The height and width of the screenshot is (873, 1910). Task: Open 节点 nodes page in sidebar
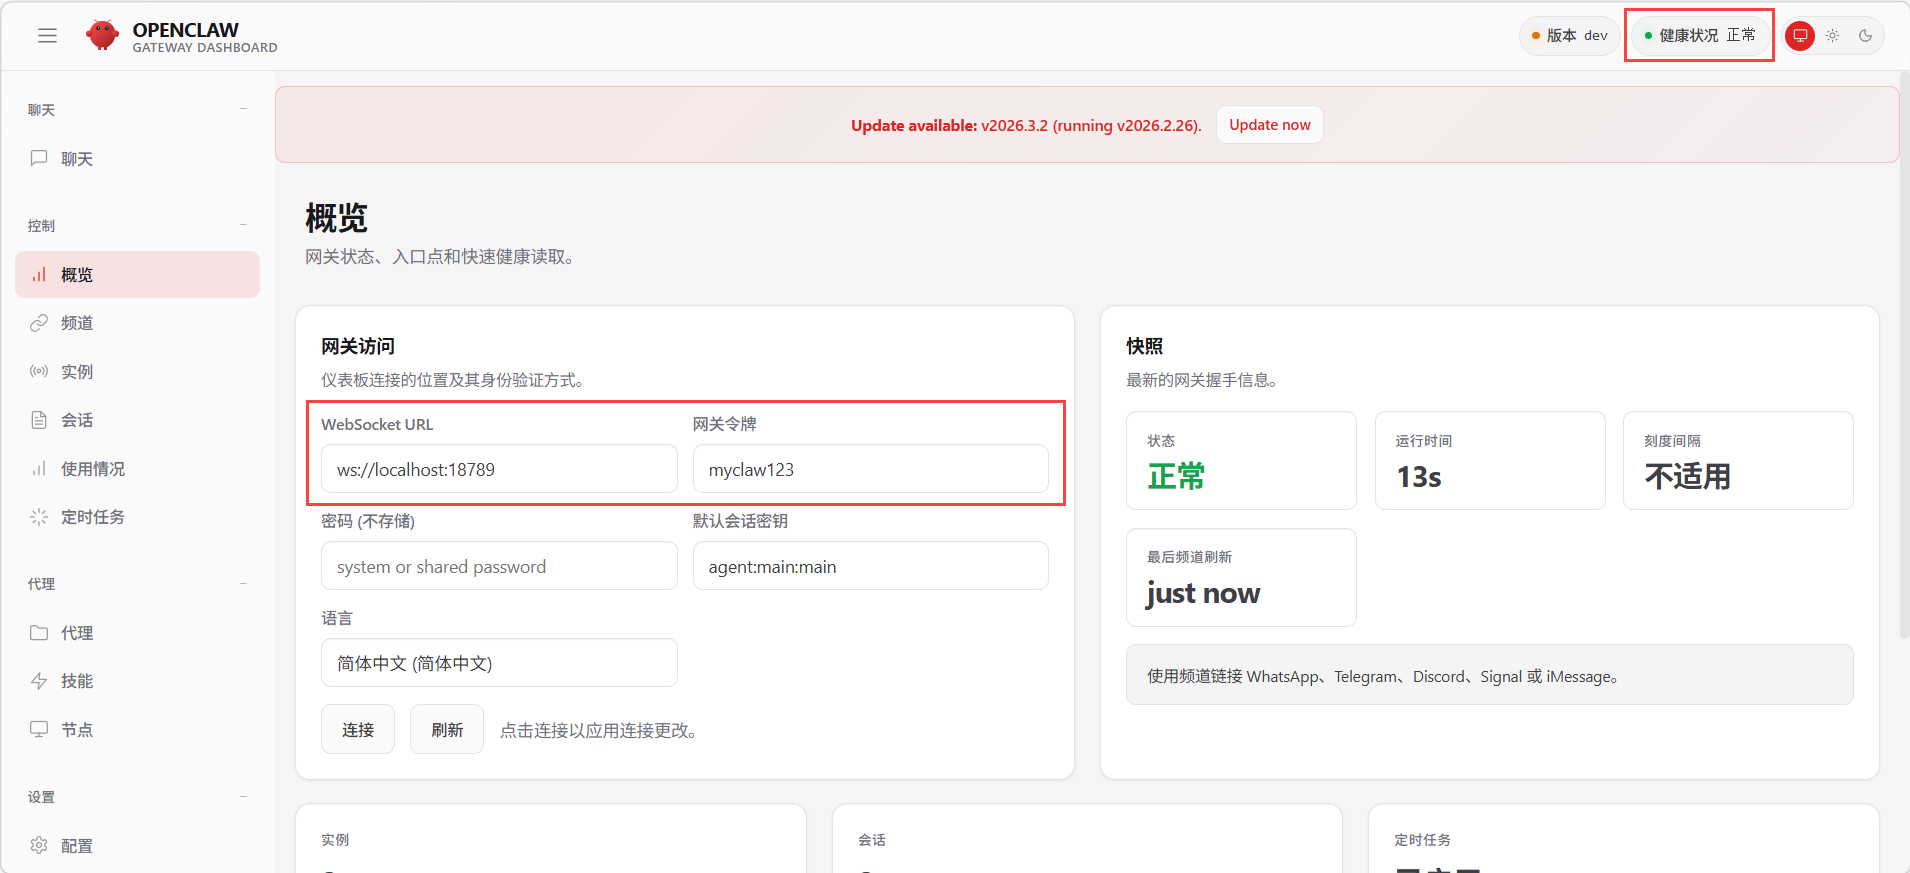[x=137, y=730]
